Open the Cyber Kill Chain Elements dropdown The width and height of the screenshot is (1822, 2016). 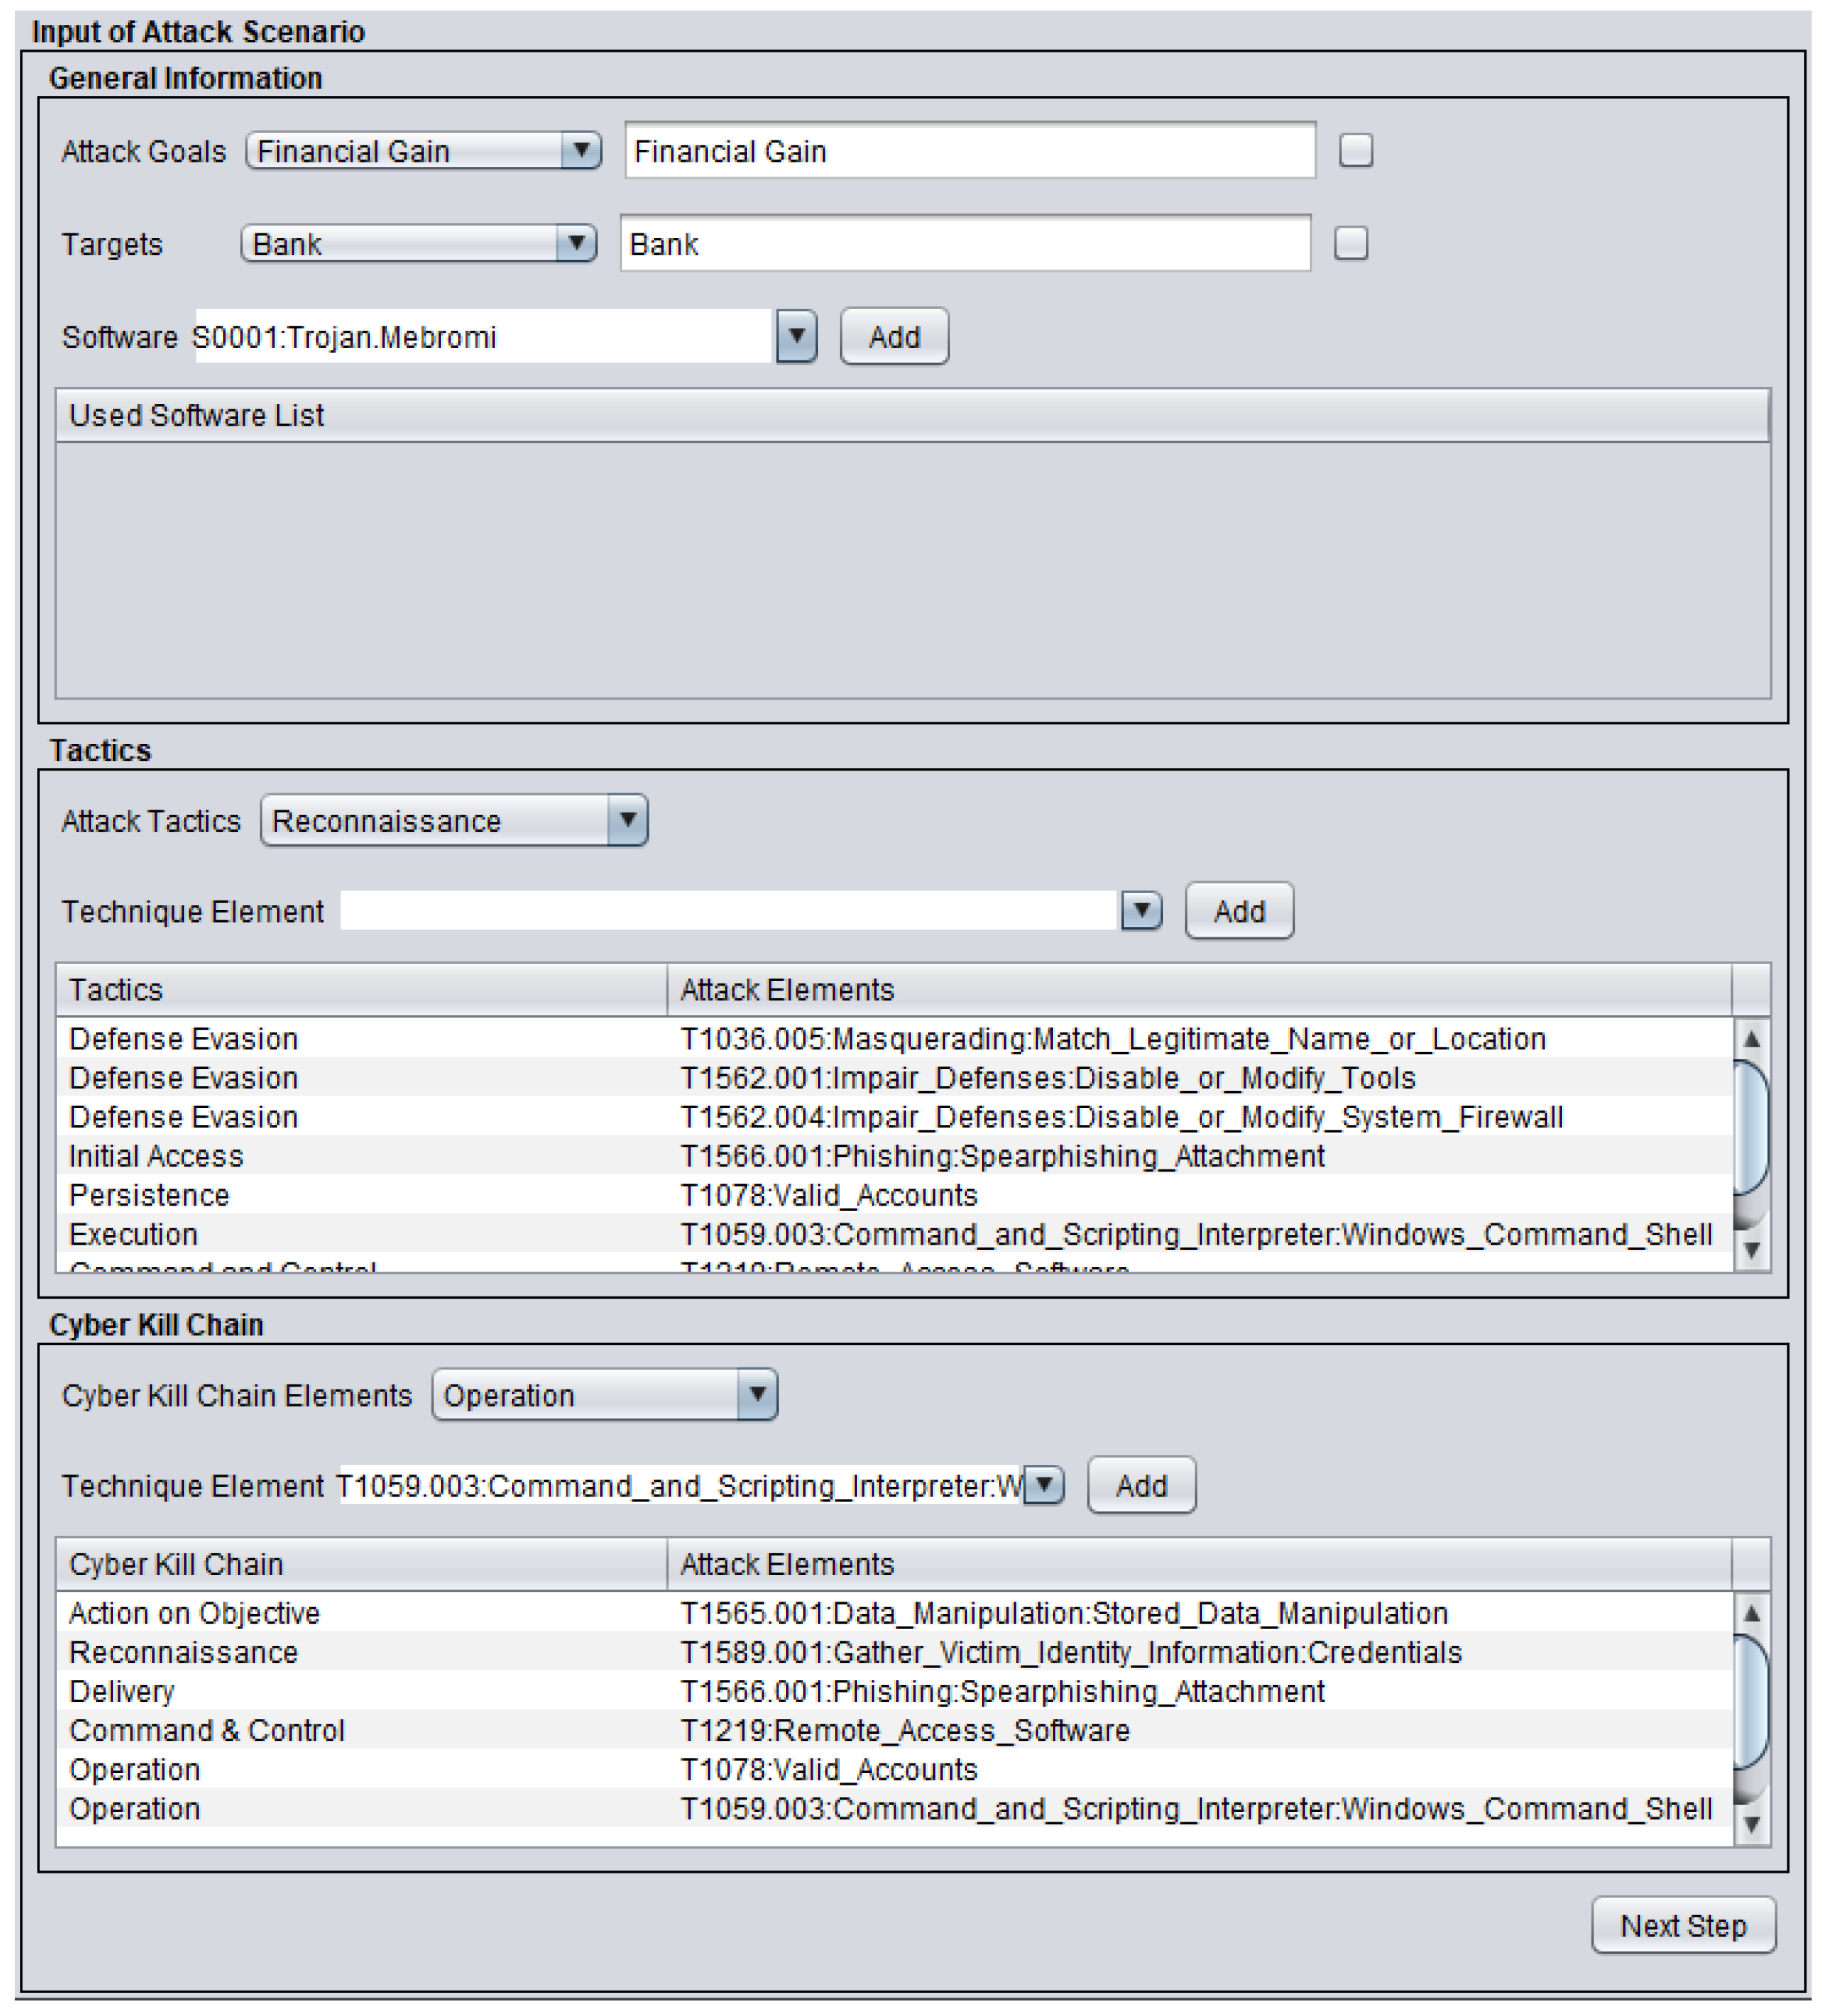[604, 1395]
